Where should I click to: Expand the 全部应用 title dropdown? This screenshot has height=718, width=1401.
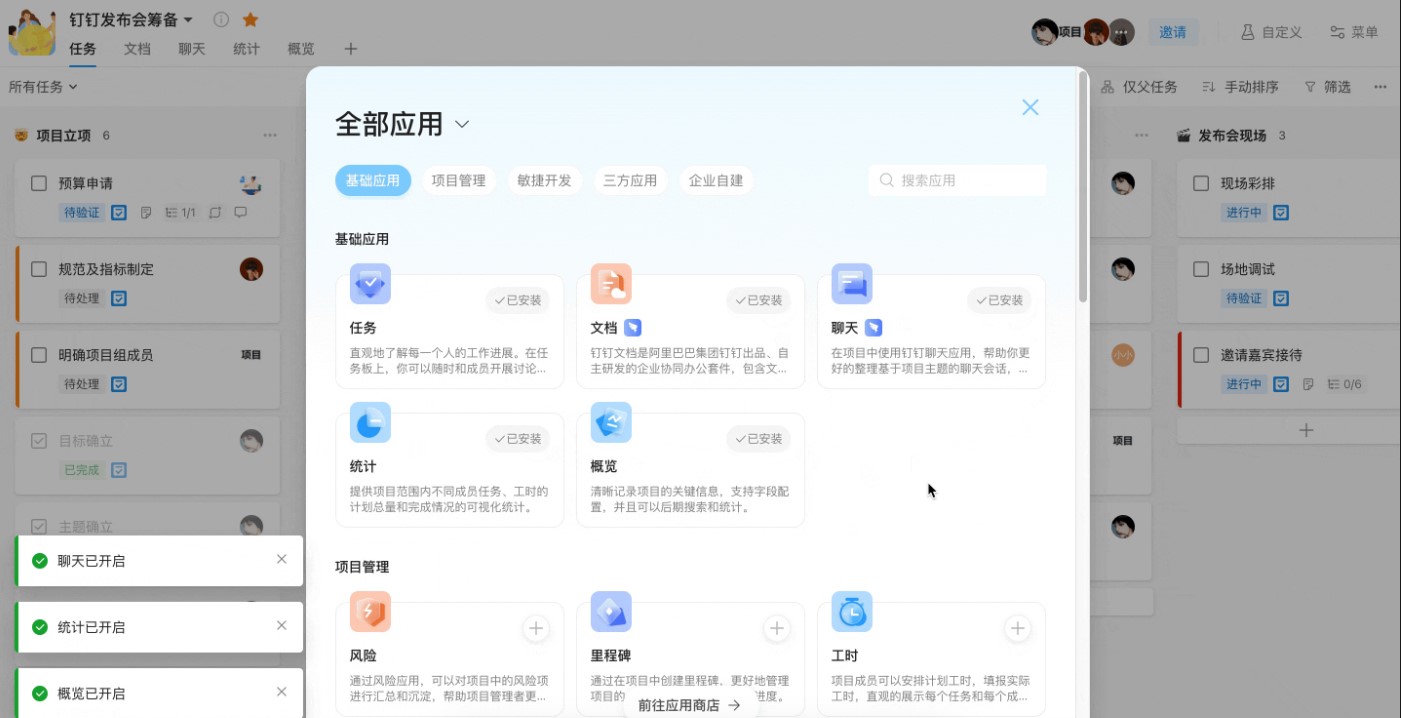point(462,124)
